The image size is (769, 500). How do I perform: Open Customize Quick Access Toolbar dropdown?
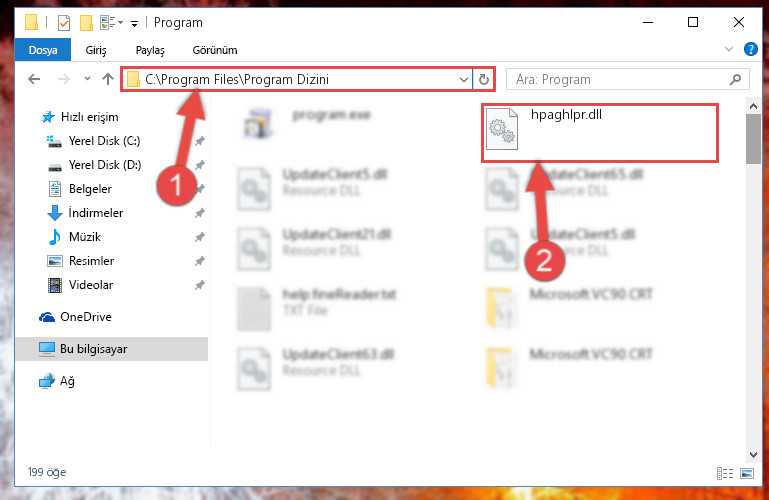(134, 23)
